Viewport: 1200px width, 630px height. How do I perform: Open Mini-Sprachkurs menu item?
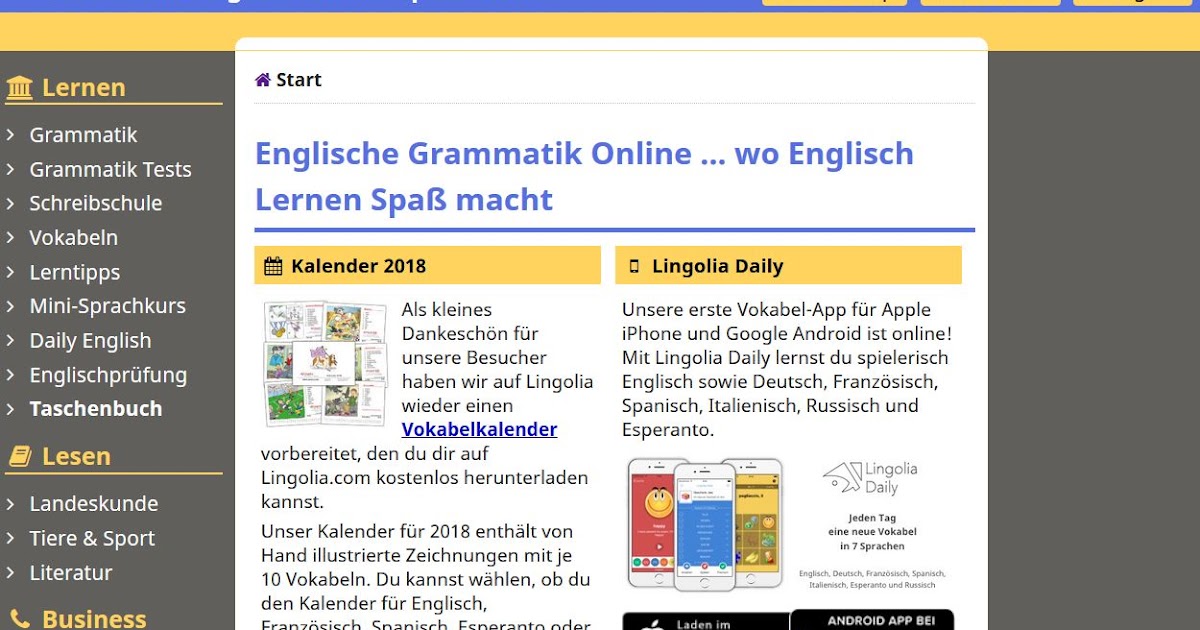click(x=108, y=306)
